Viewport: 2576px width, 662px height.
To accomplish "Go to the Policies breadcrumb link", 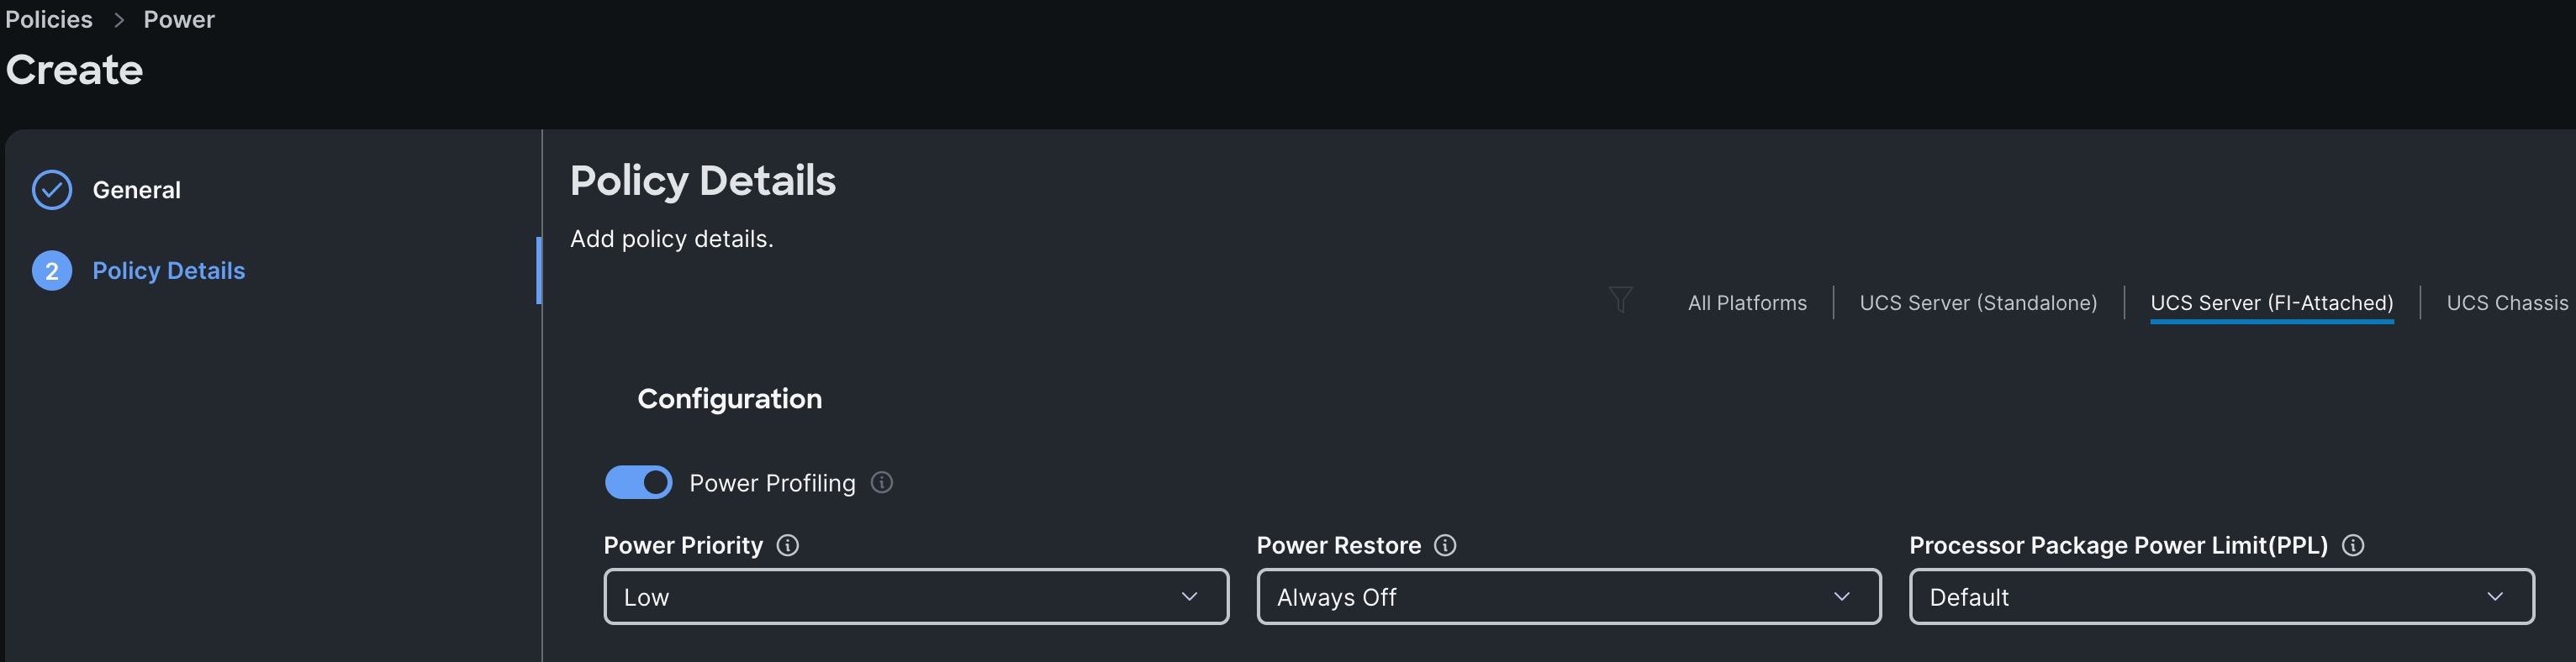I will pyautogui.click(x=49, y=20).
